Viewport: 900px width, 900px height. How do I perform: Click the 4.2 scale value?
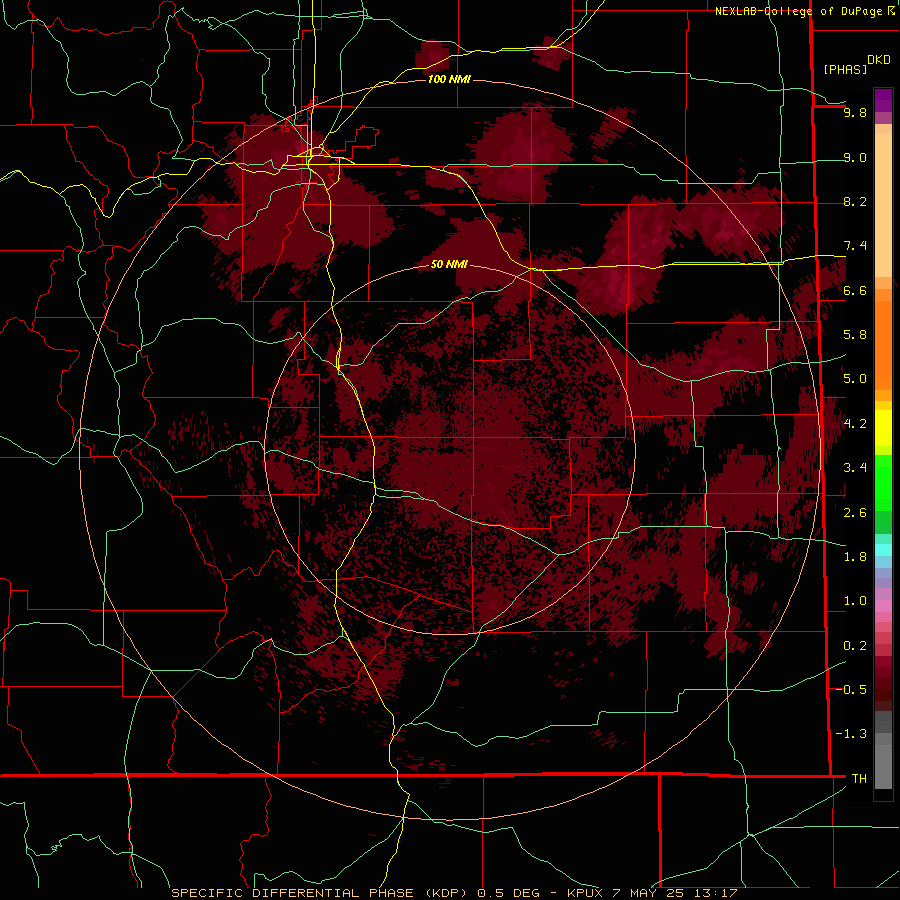coord(855,424)
